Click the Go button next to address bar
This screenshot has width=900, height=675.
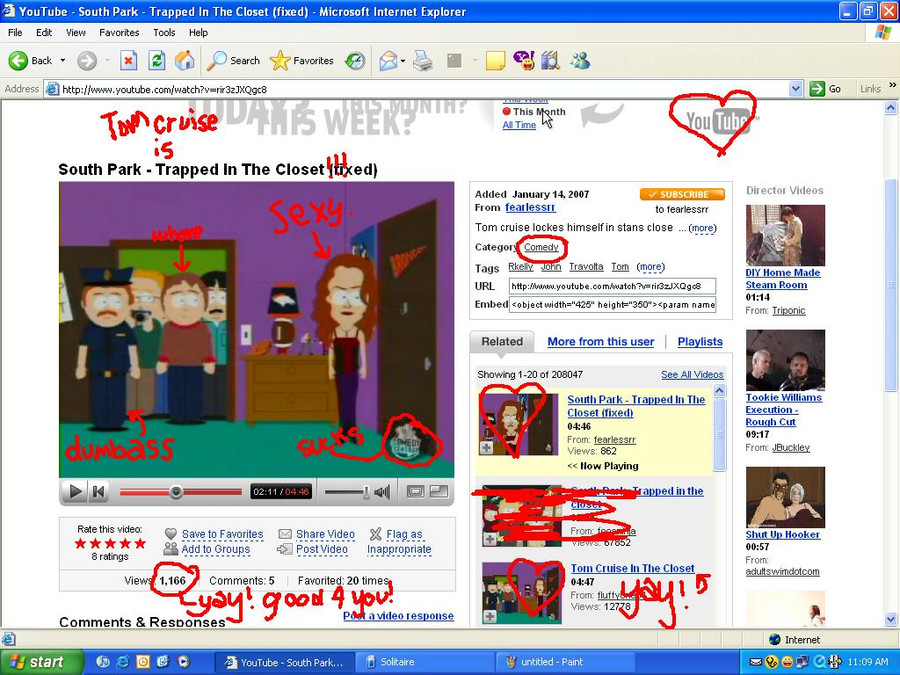[825, 89]
